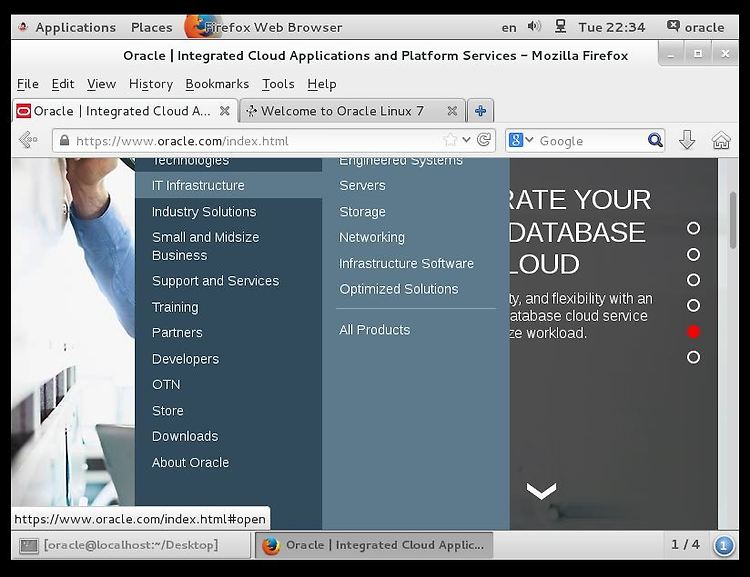Open the Partners link
Viewport: 750px width, 577px height.
tap(177, 333)
